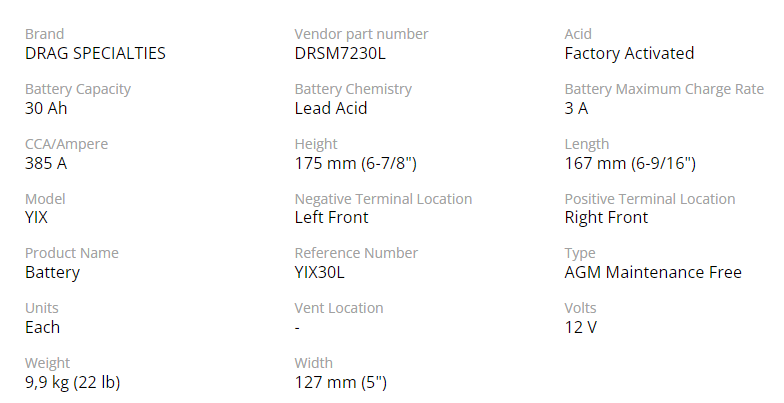Click the Battery Maximum Charge Rate label
Image resolution: width=784 pixels, height=403 pixels.
tap(664, 89)
